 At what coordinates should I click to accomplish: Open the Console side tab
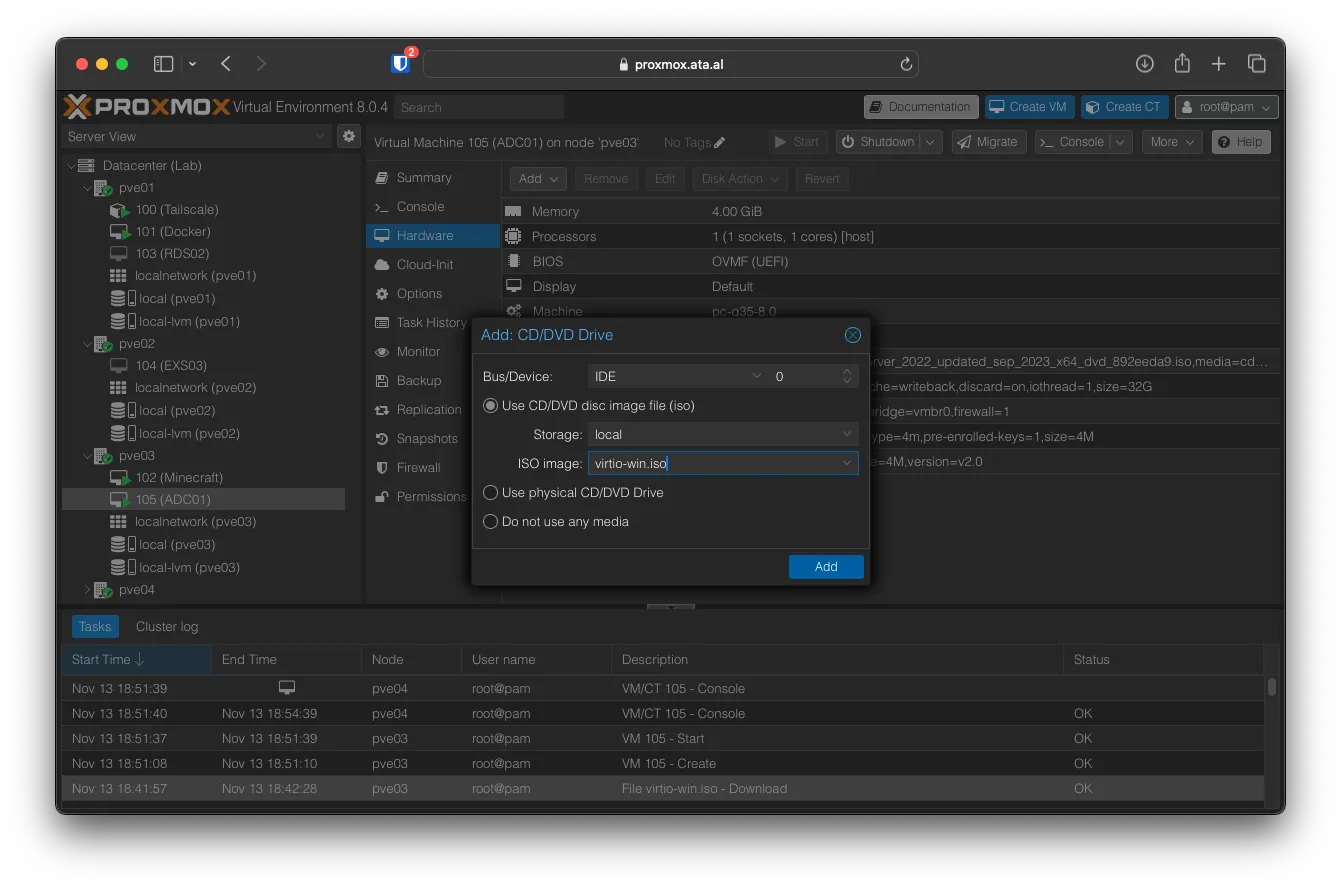(433, 207)
